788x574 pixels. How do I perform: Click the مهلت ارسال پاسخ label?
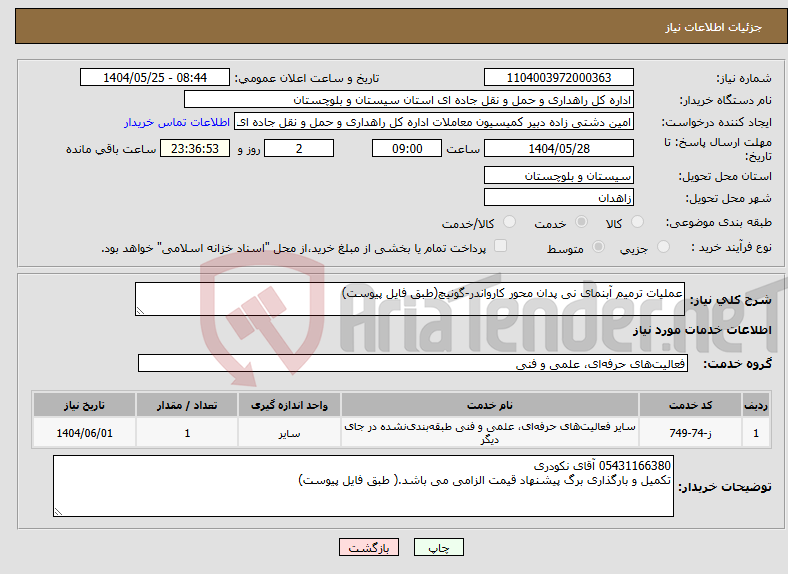718,149
